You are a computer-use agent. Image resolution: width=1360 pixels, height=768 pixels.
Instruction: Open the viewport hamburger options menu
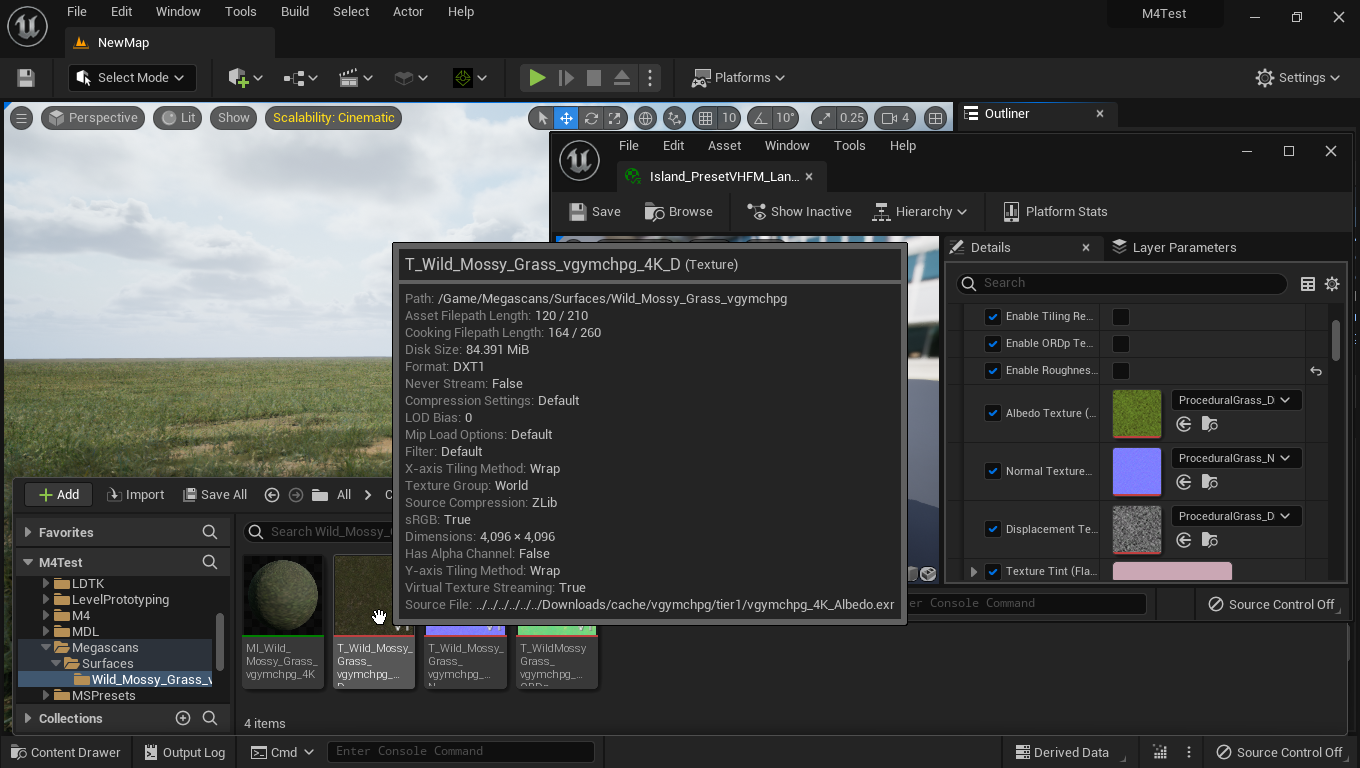(21, 118)
